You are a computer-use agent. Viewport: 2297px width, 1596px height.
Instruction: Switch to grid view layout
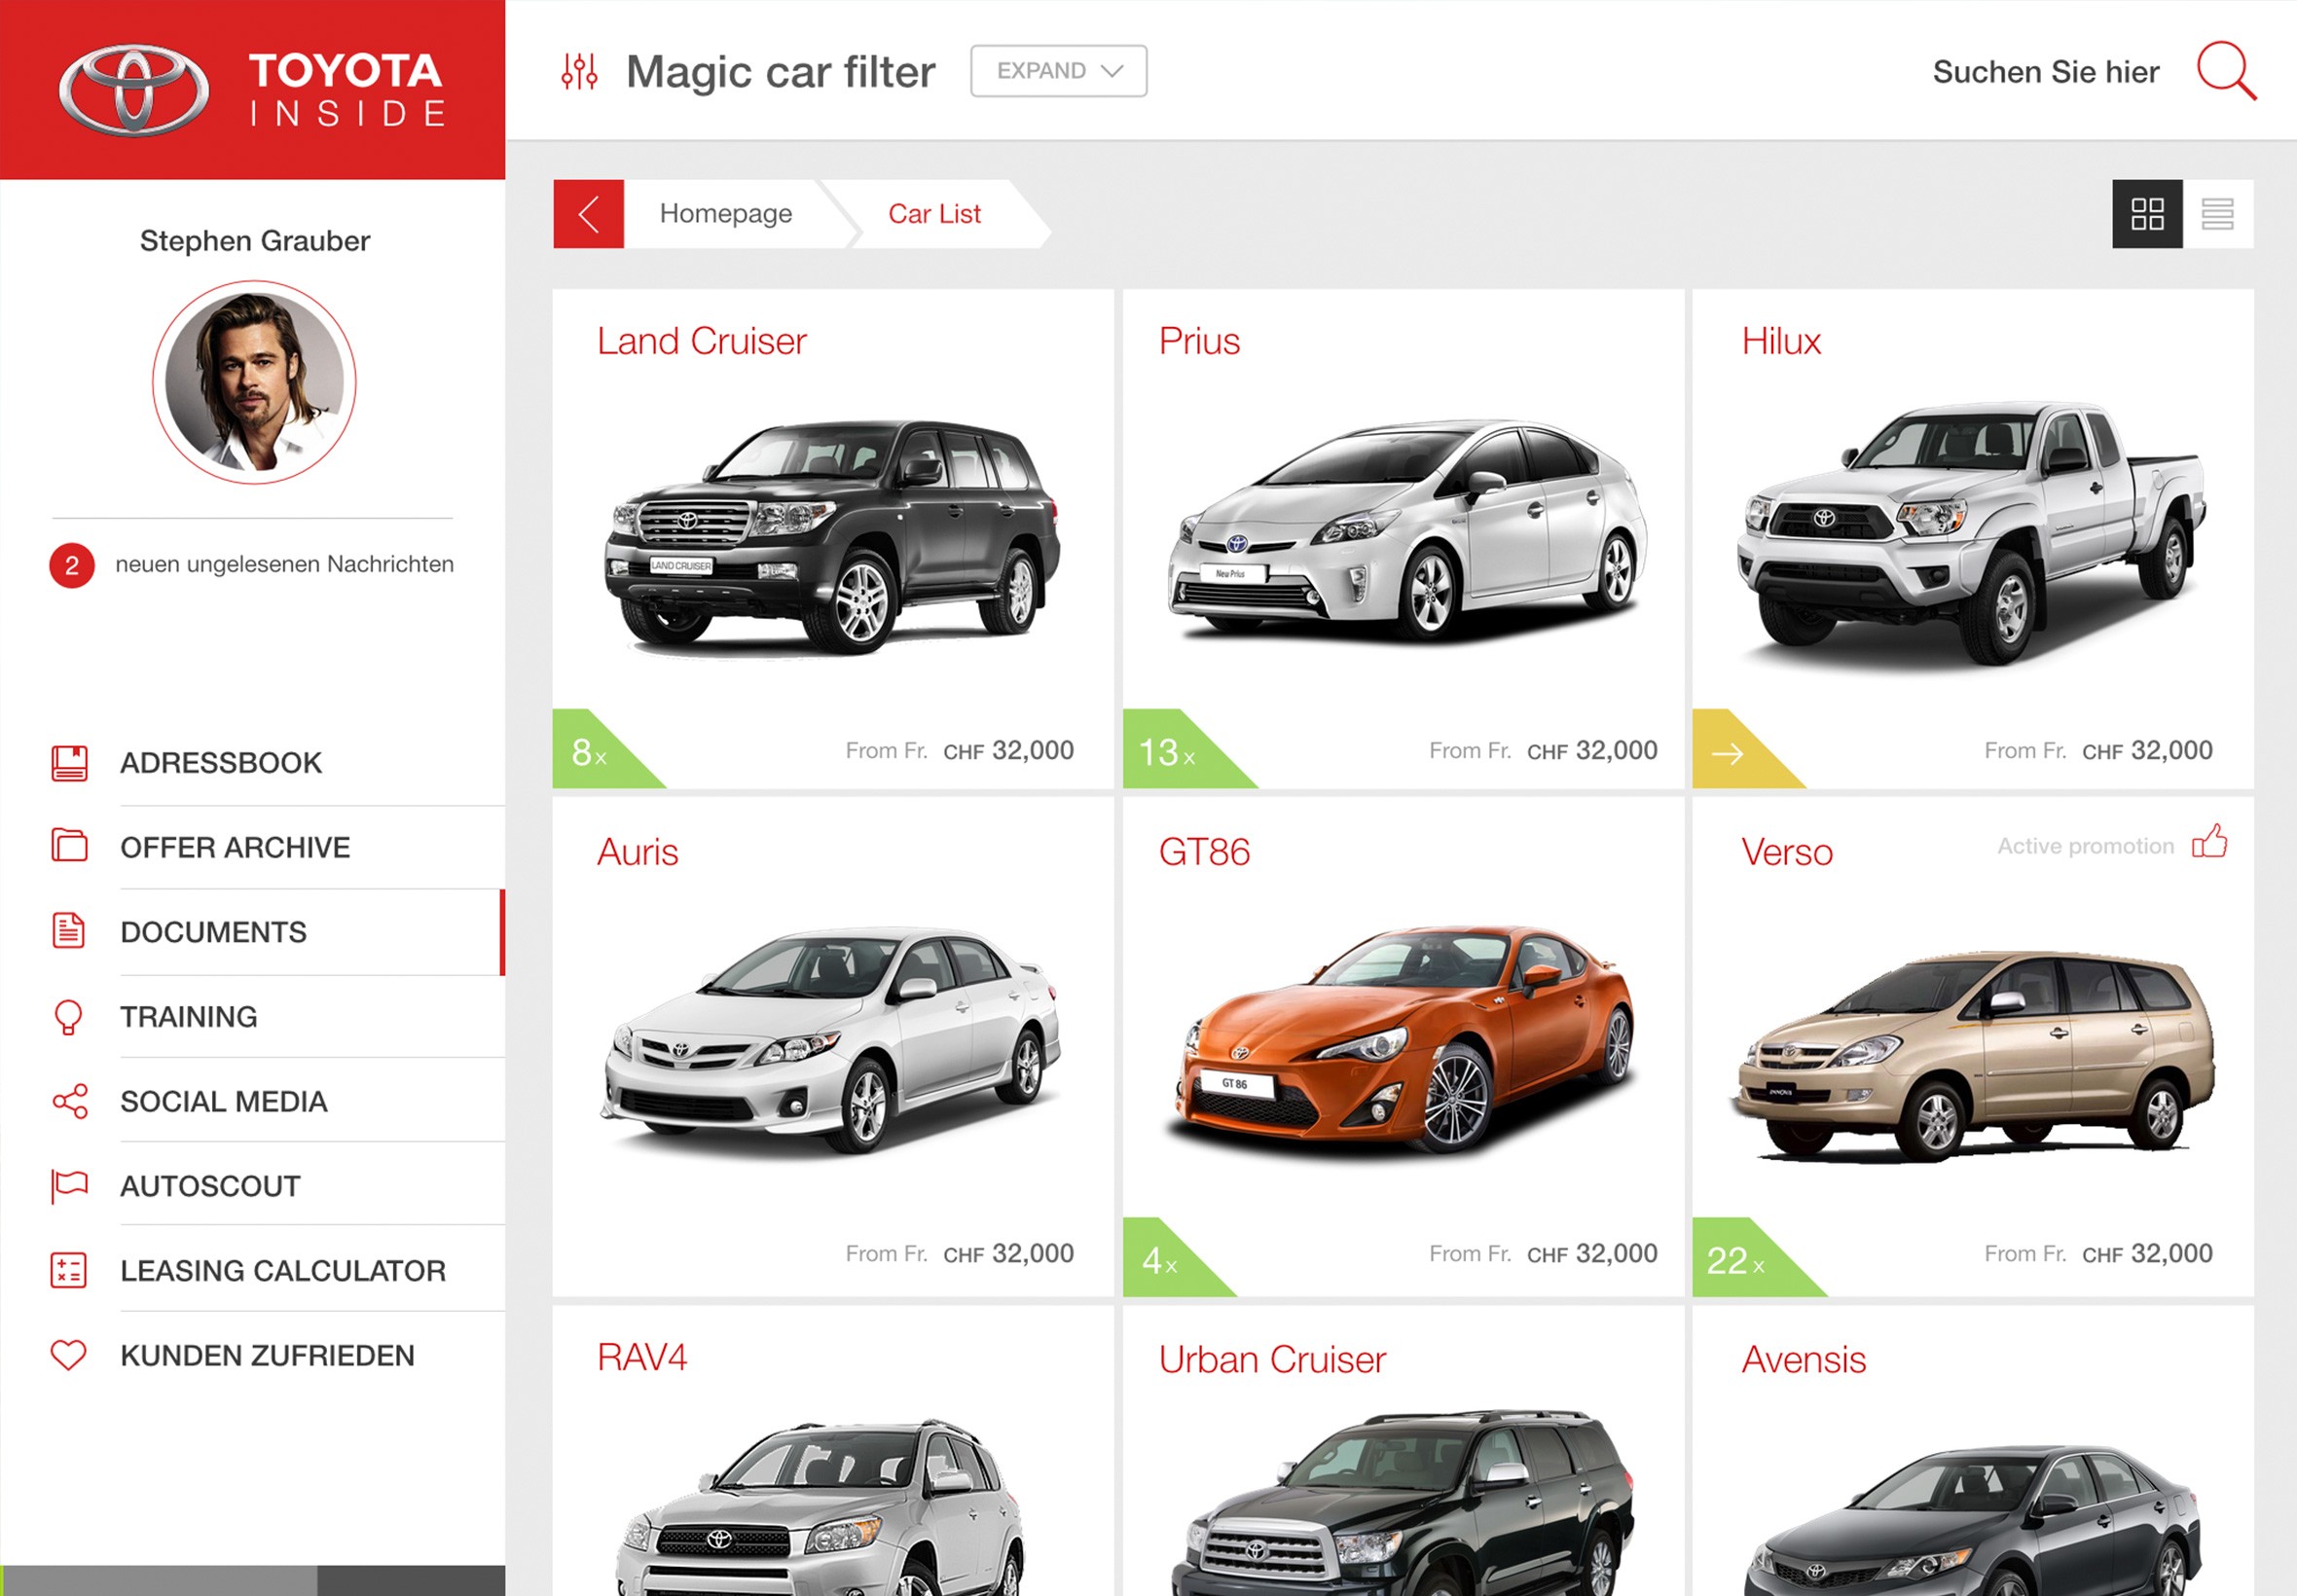click(2146, 214)
